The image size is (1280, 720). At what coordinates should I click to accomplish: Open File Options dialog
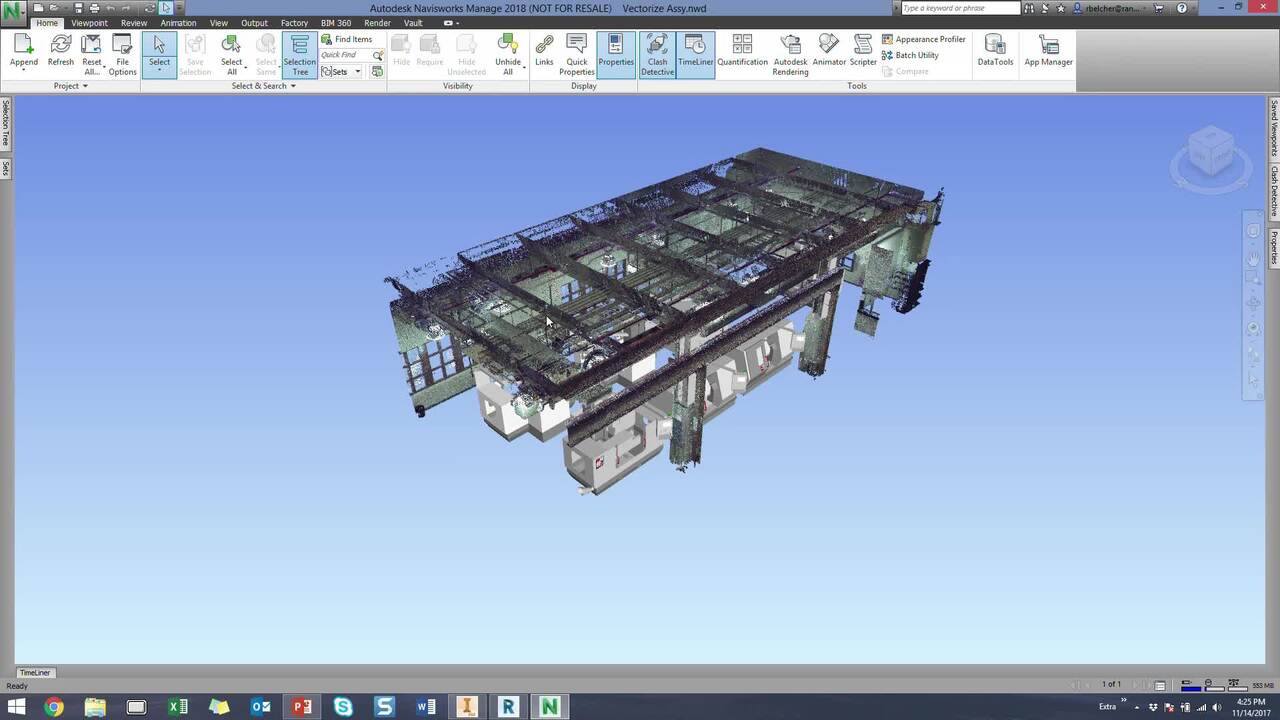pyautogui.click(x=123, y=54)
